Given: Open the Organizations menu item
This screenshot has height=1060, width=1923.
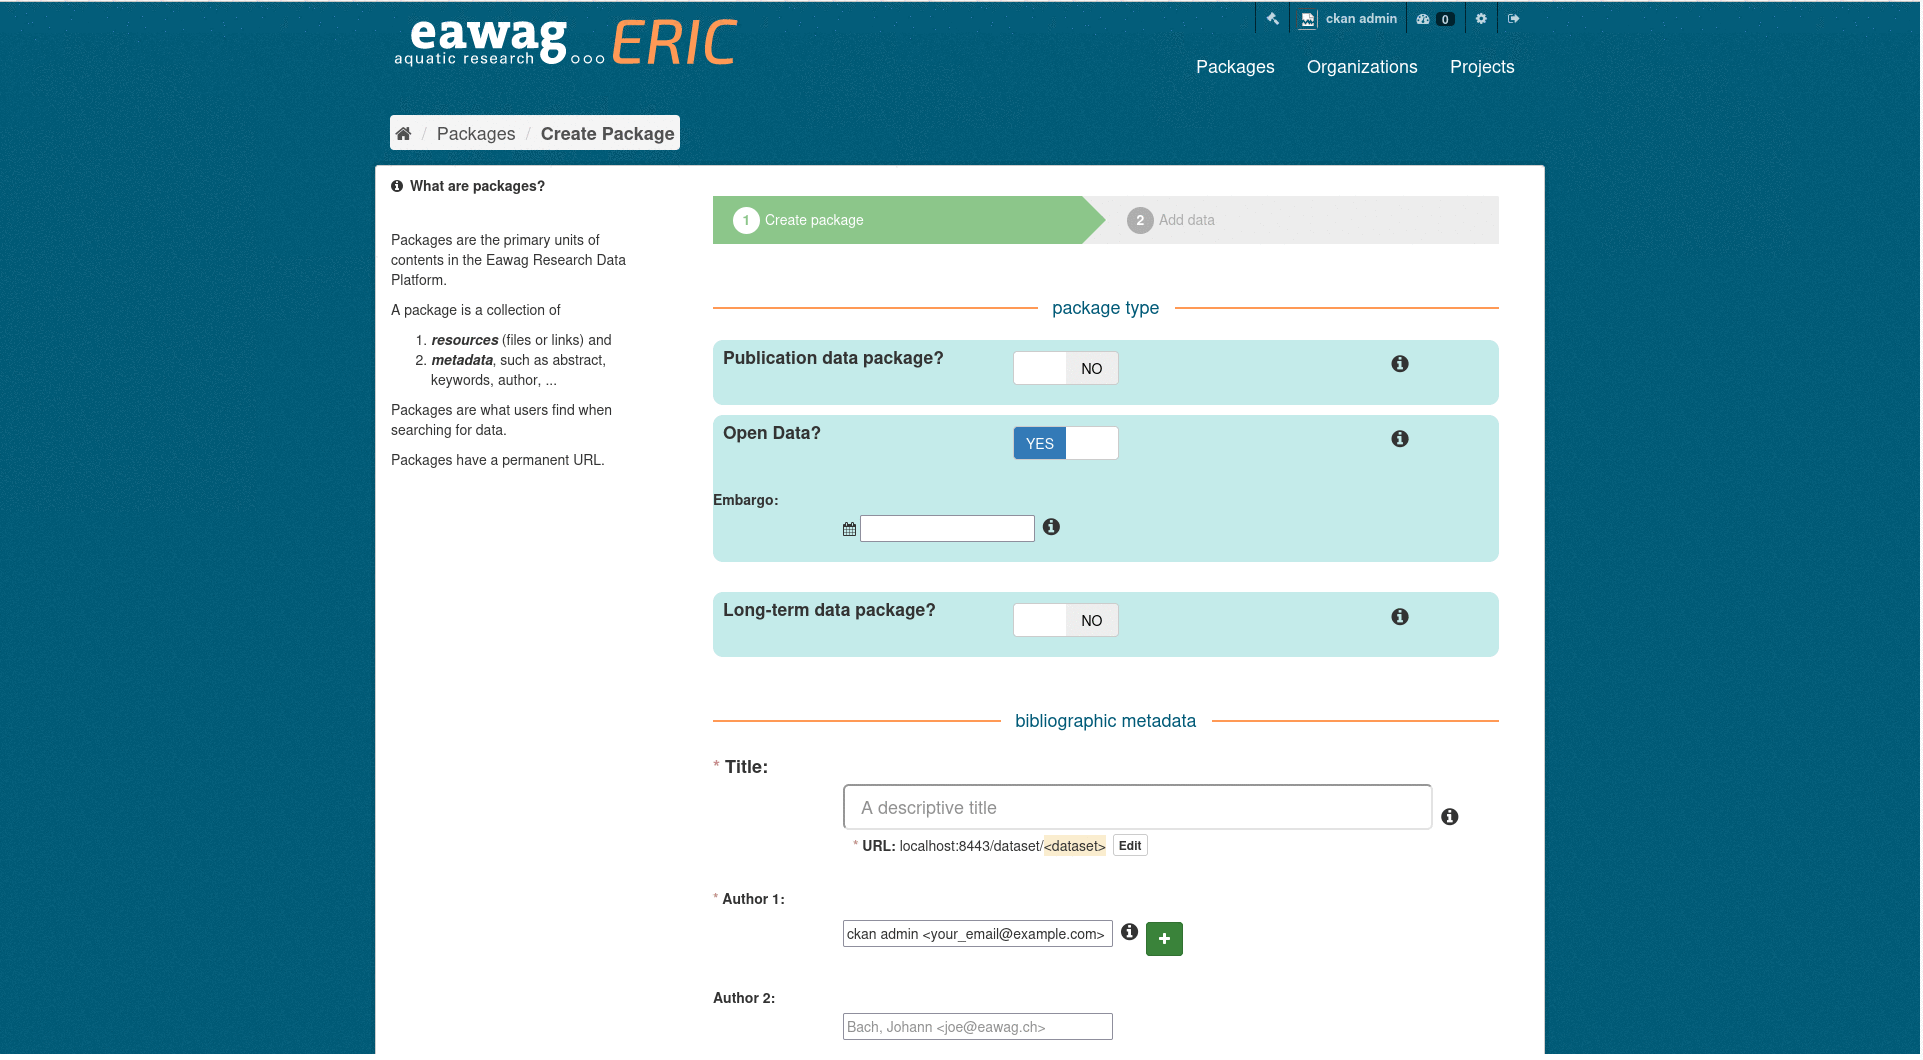Looking at the screenshot, I should 1361,67.
